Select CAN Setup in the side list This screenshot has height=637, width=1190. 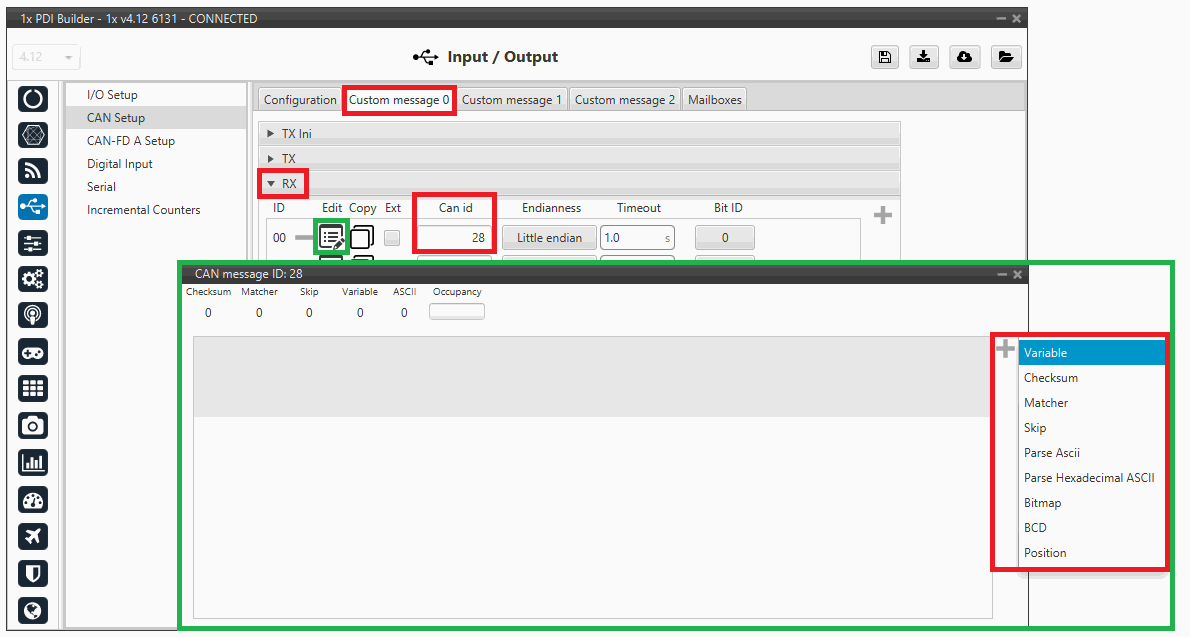coord(156,118)
